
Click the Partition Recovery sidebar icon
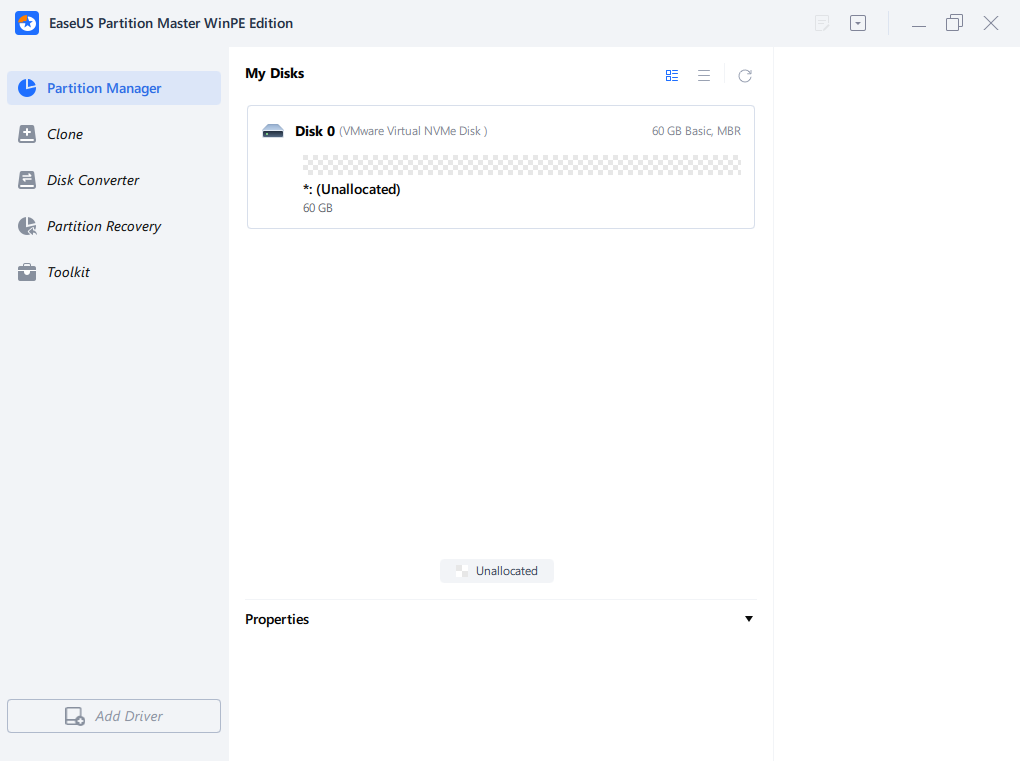(x=27, y=226)
